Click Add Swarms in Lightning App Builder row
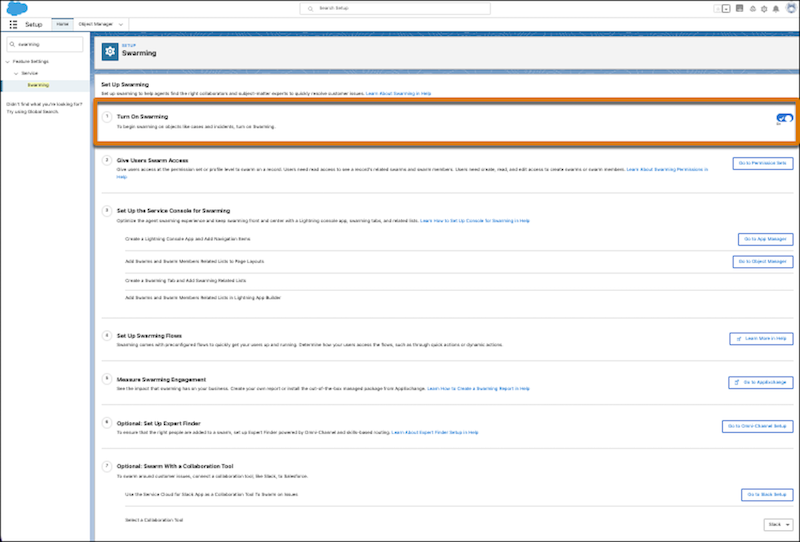 (x=203, y=298)
